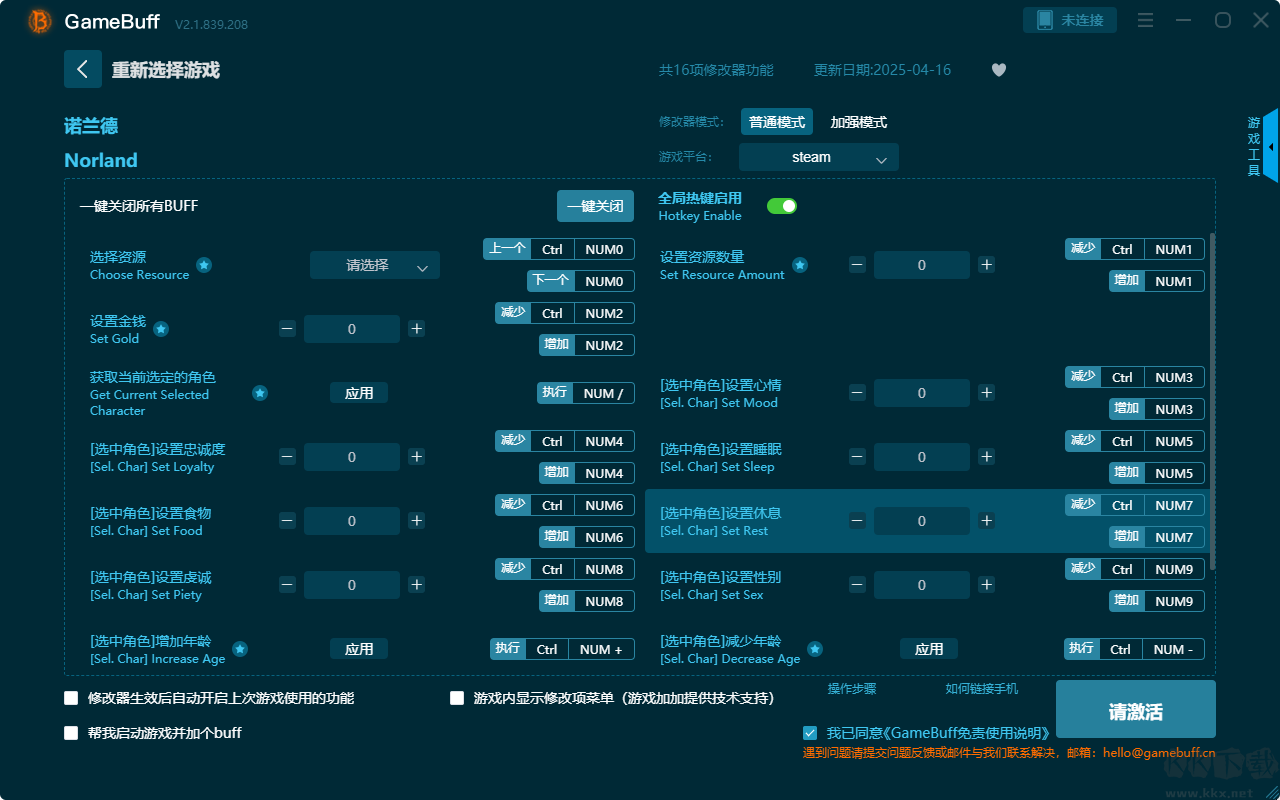This screenshot has height=800, width=1280.
Task: Switch to 普通模式 normal mode tab
Action: (777, 122)
